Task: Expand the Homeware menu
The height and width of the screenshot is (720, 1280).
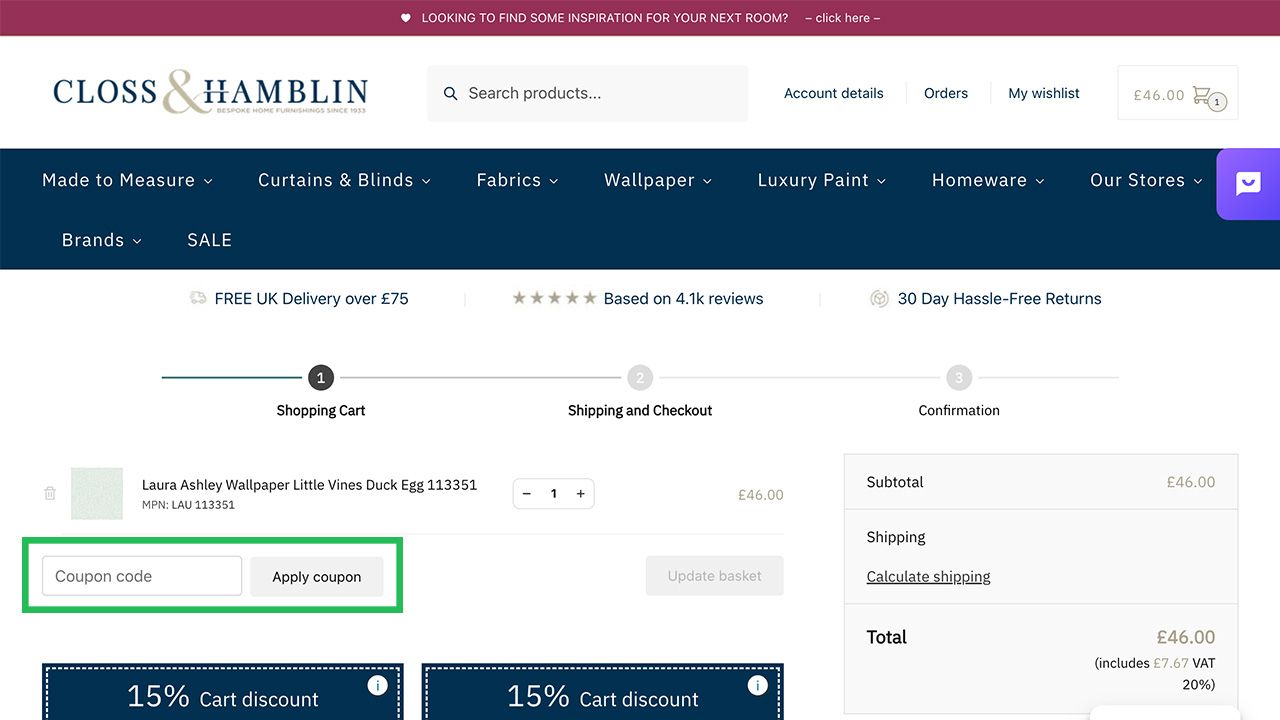Action: pos(988,180)
